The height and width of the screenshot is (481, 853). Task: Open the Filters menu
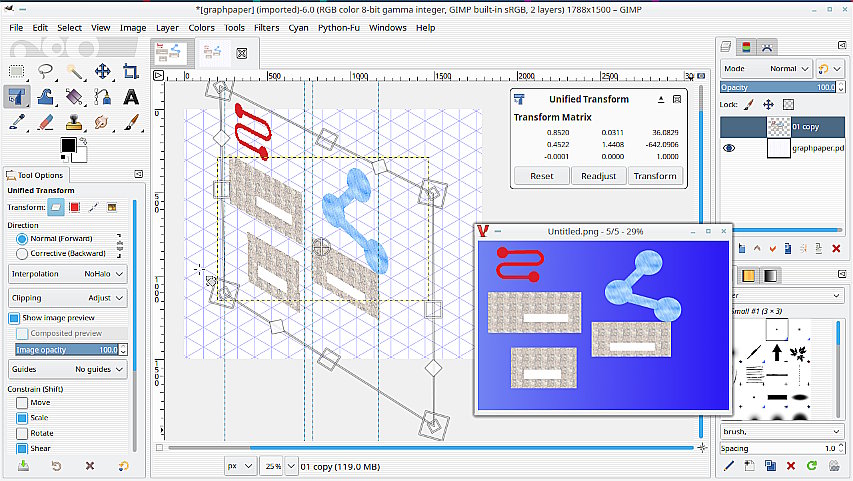tap(267, 28)
